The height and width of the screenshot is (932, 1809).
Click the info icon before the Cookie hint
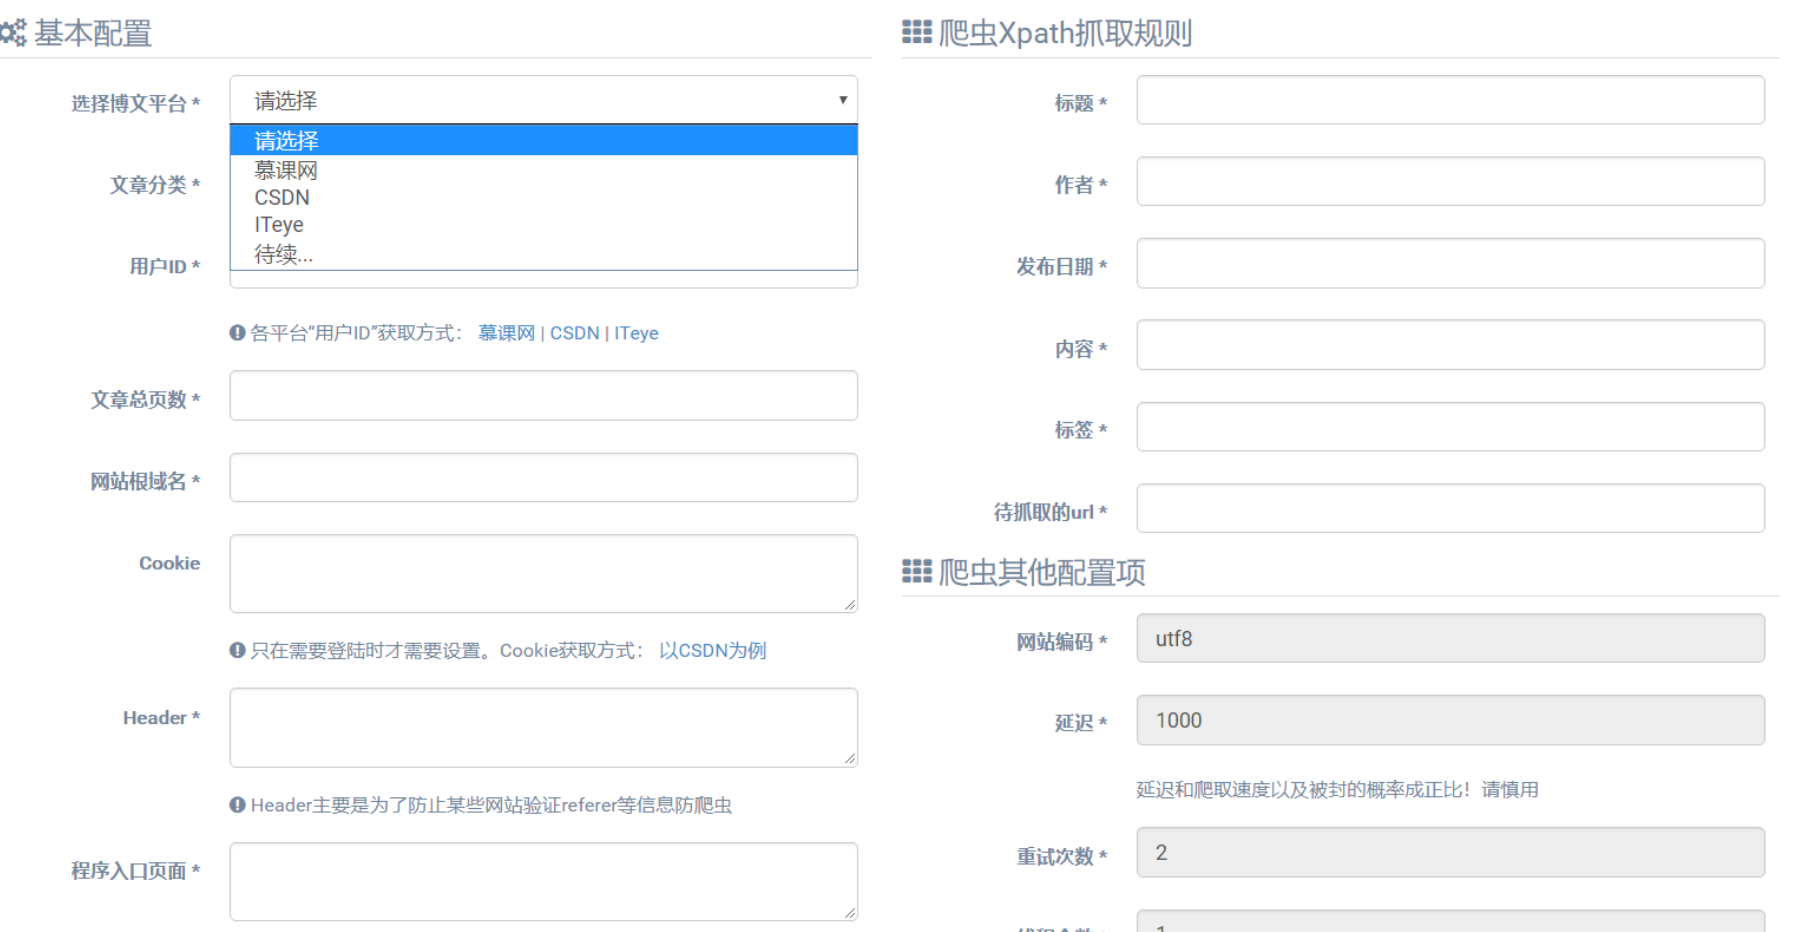(x=236, y=650)
